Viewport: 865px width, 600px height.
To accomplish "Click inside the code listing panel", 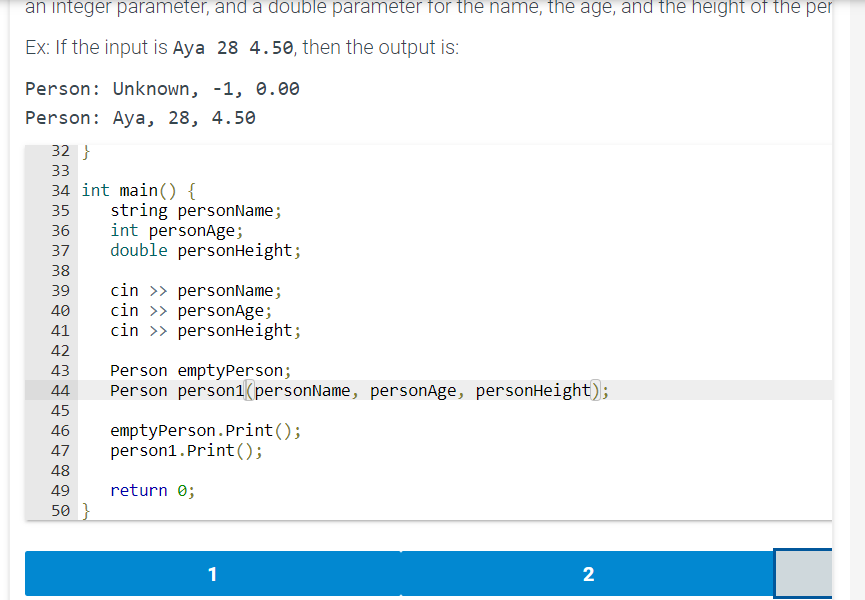I will tap(430, 330).
